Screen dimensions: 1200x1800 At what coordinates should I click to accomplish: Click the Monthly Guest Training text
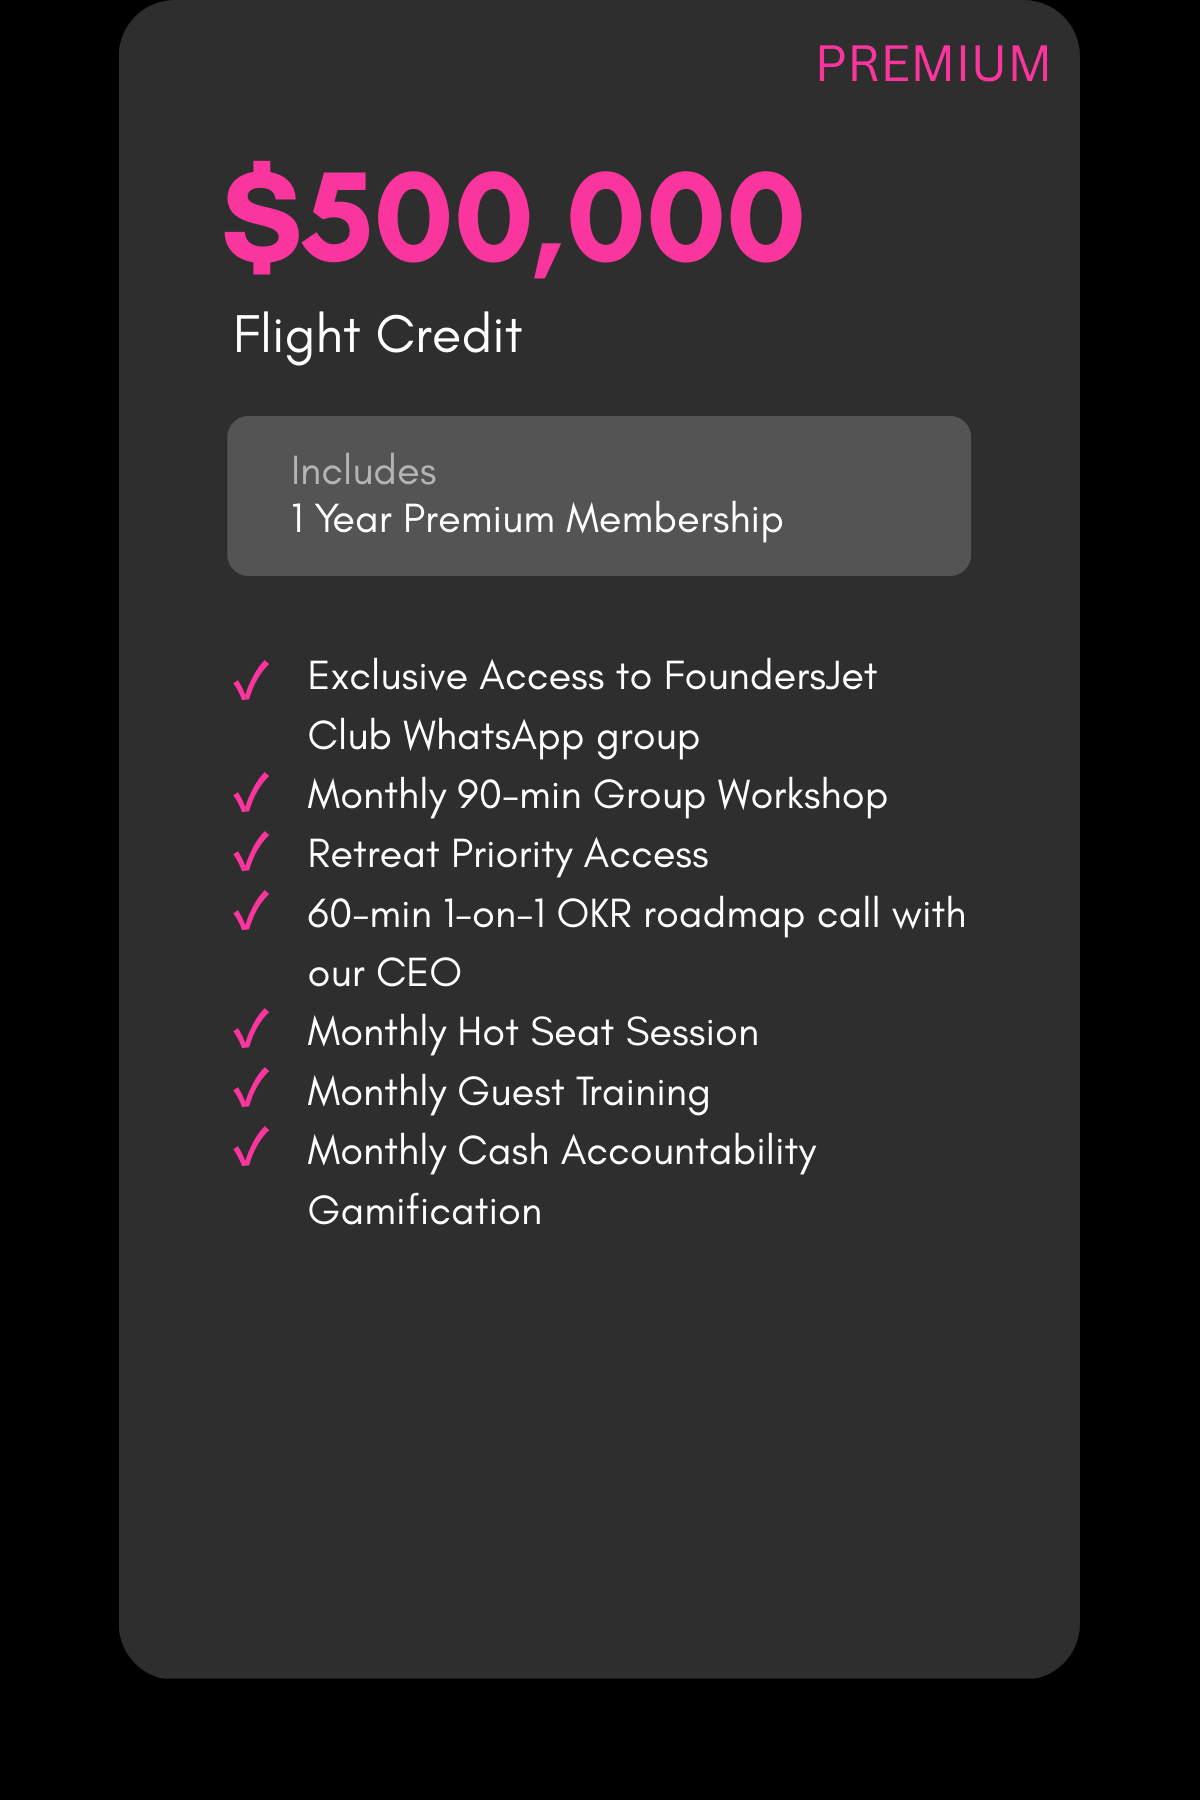(509, 1092)
